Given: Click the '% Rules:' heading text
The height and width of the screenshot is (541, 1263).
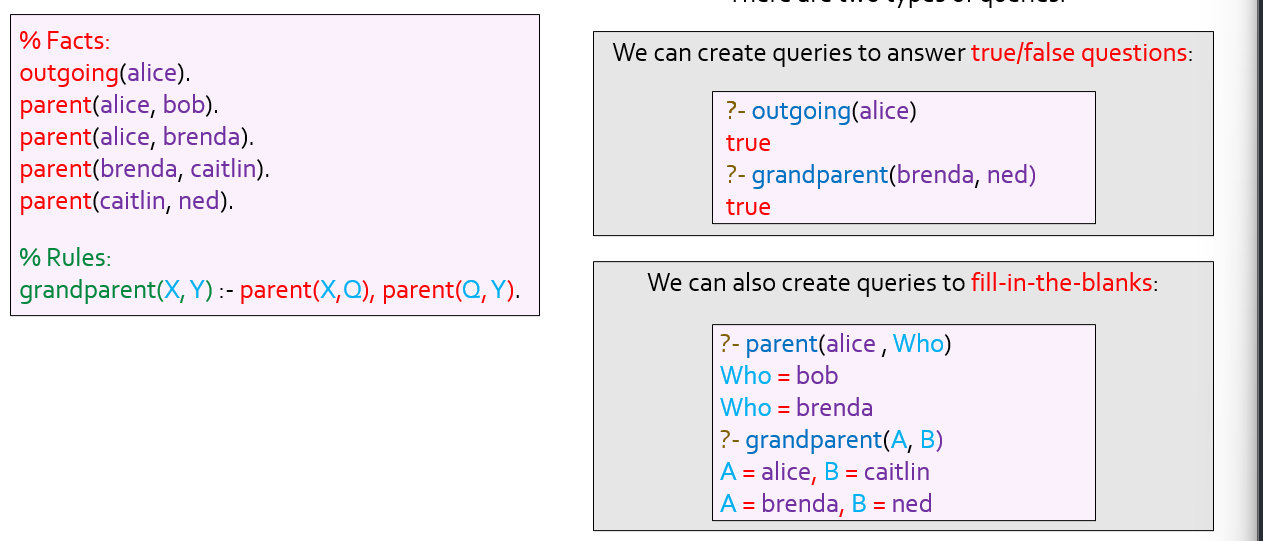Looking at the screenshot, I should click(65, 258).
